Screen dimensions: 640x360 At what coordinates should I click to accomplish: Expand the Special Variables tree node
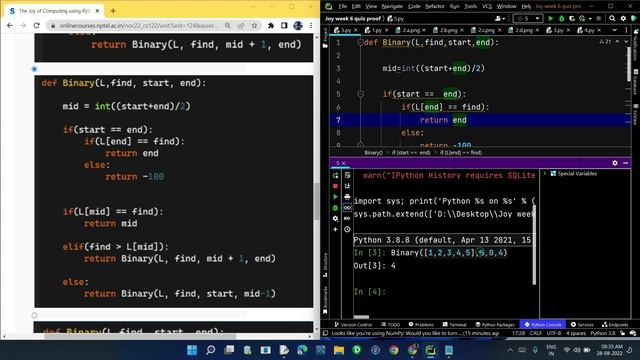pyautogui.click(x=544, y=173)
